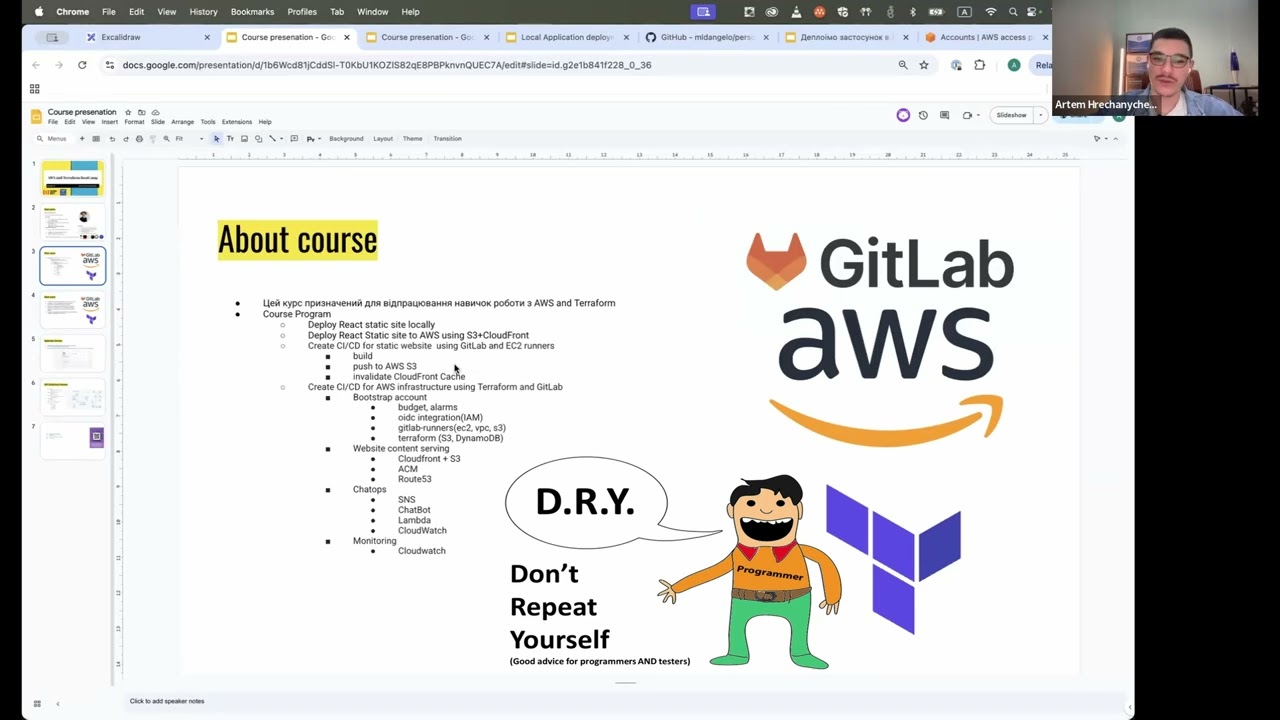Click the zoom magnifier tool
Screen dimensions: 1280x720
tap(167, 138)
